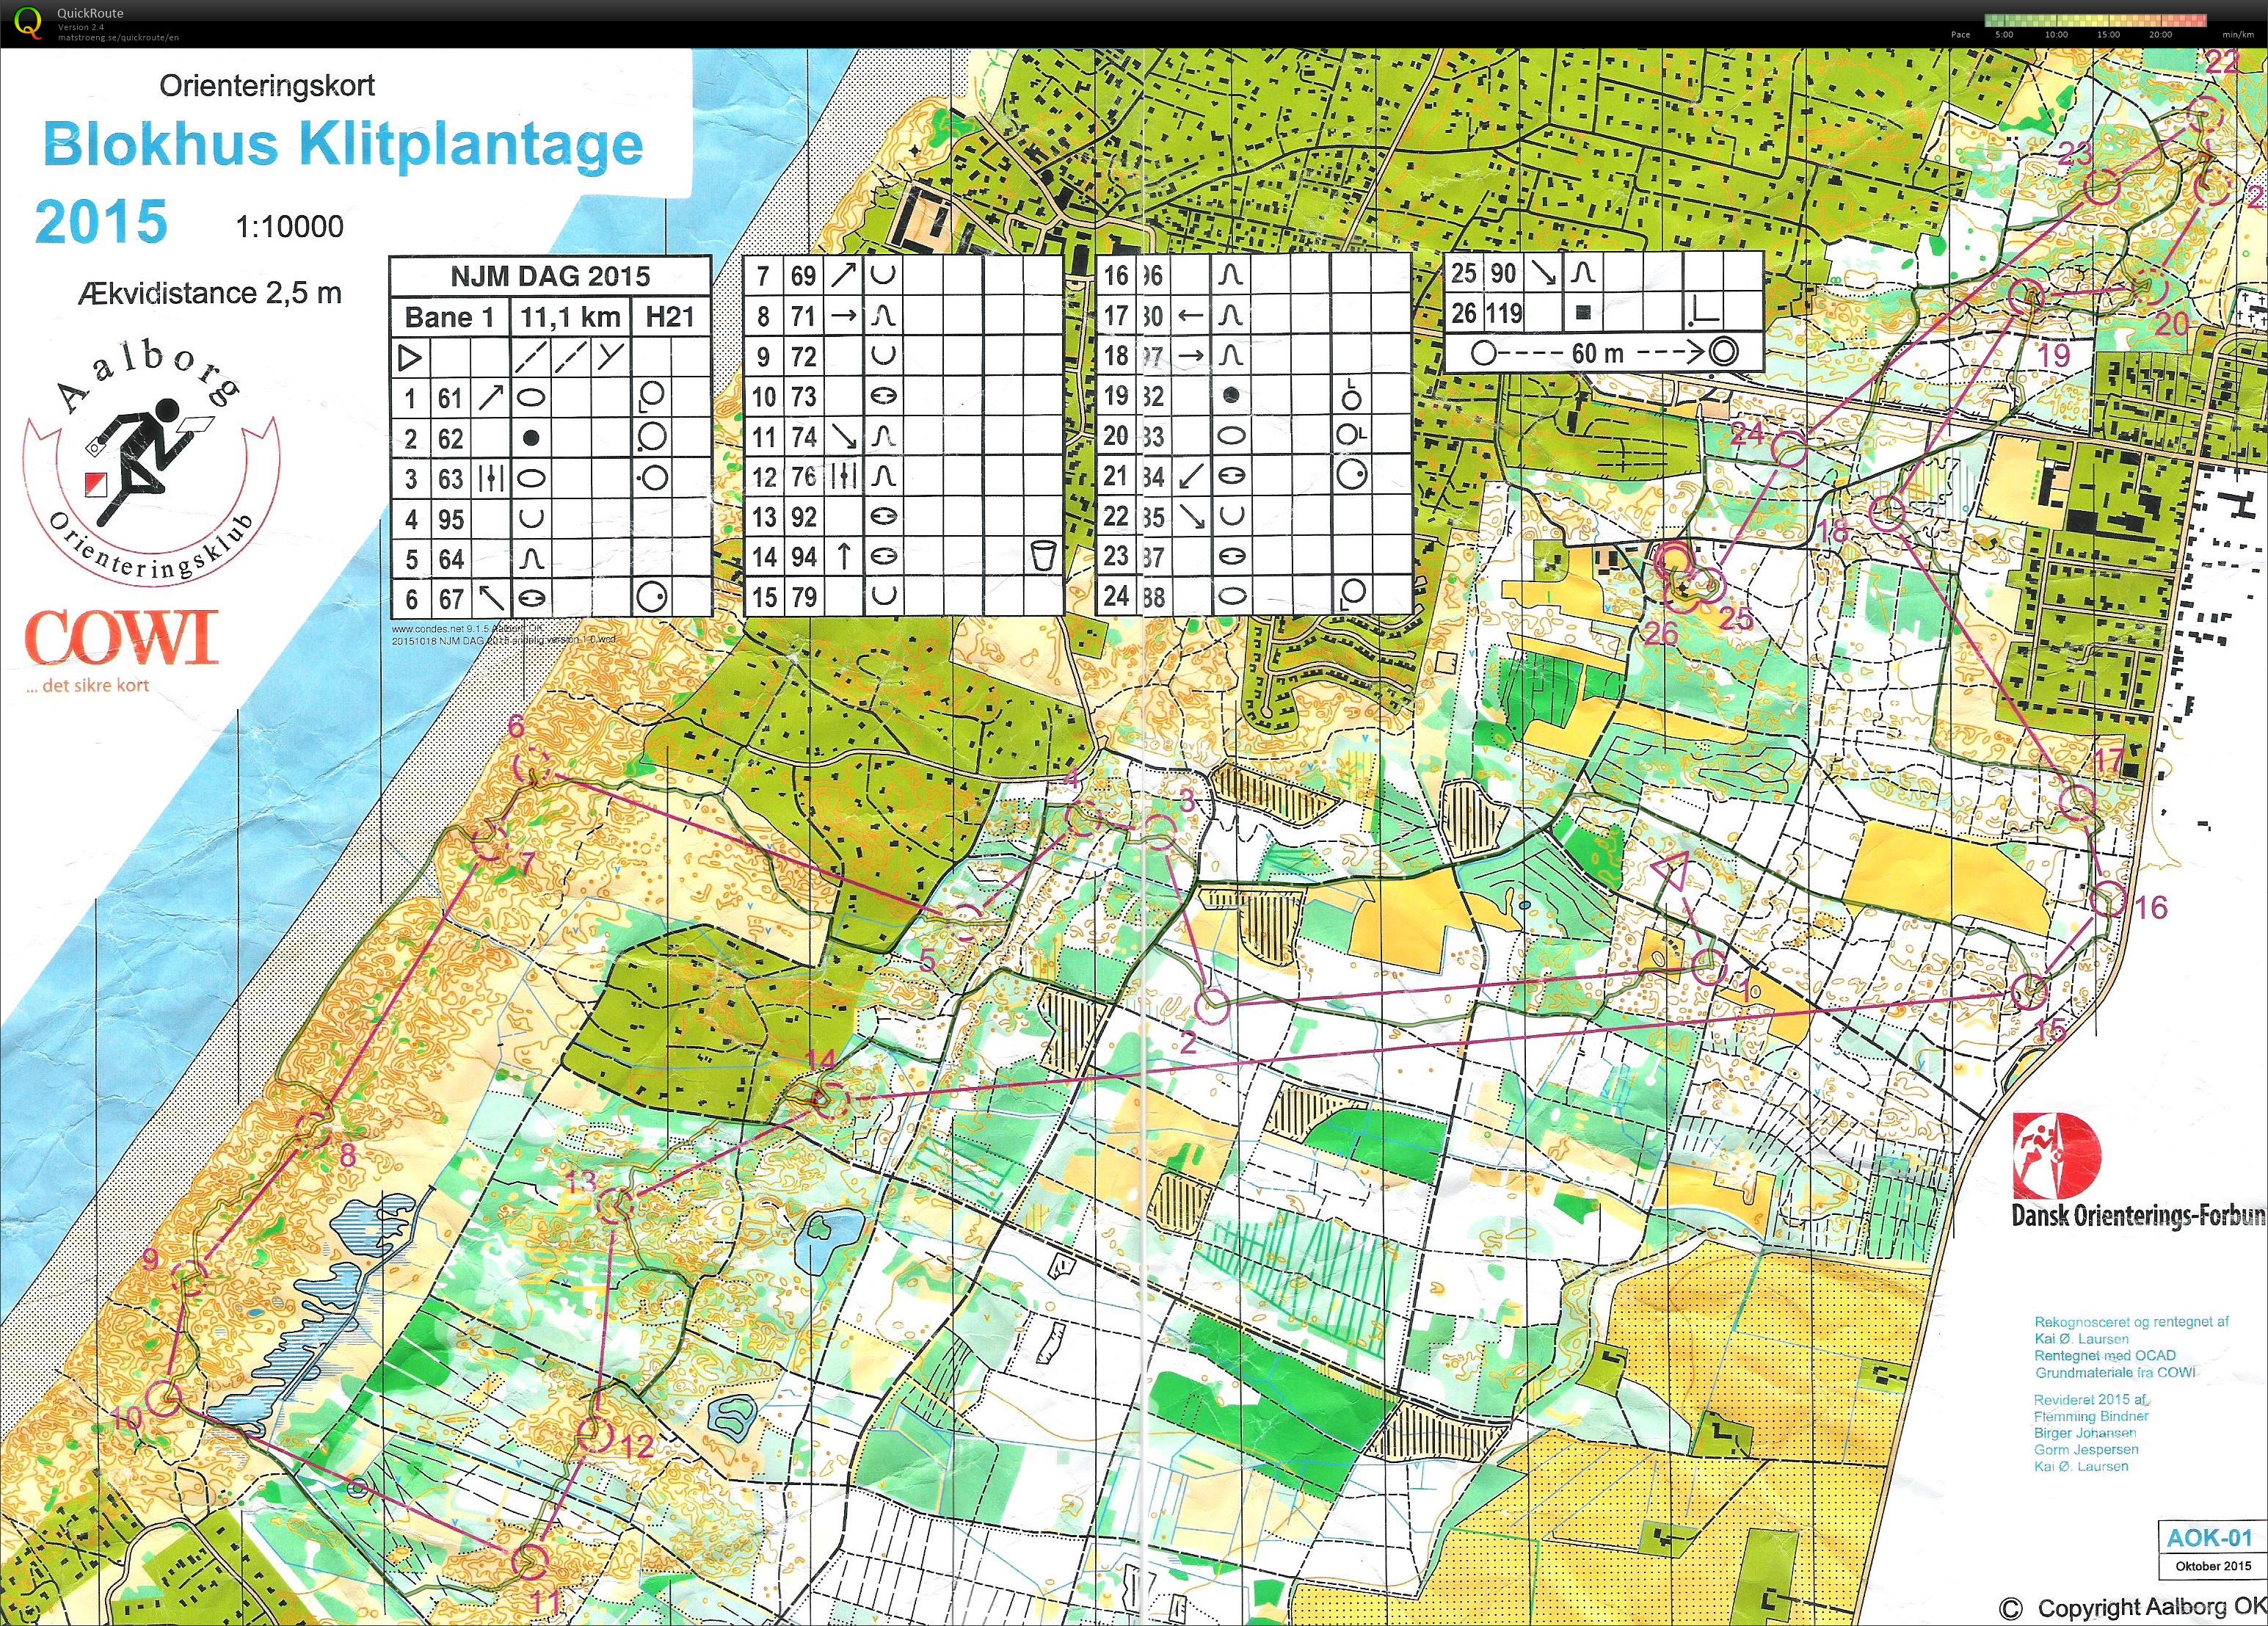Click the 'Ækvidistance 2,5 m' text
This screenshot has width=2268, height=1626.
pyautogui.click(x=209, y=293)
